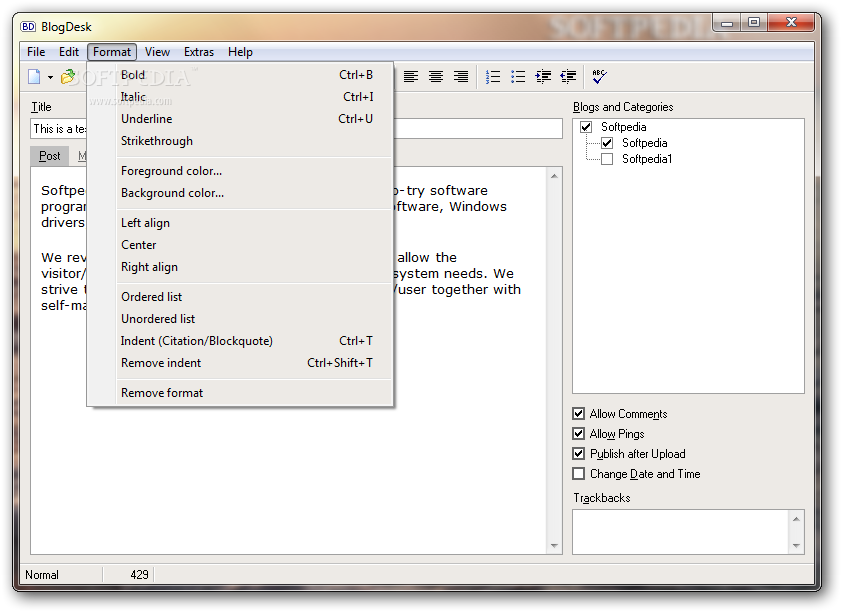Click the "429" character count in status bar
The height and width of the screenshot is (612, 842).
coord(139,575)
